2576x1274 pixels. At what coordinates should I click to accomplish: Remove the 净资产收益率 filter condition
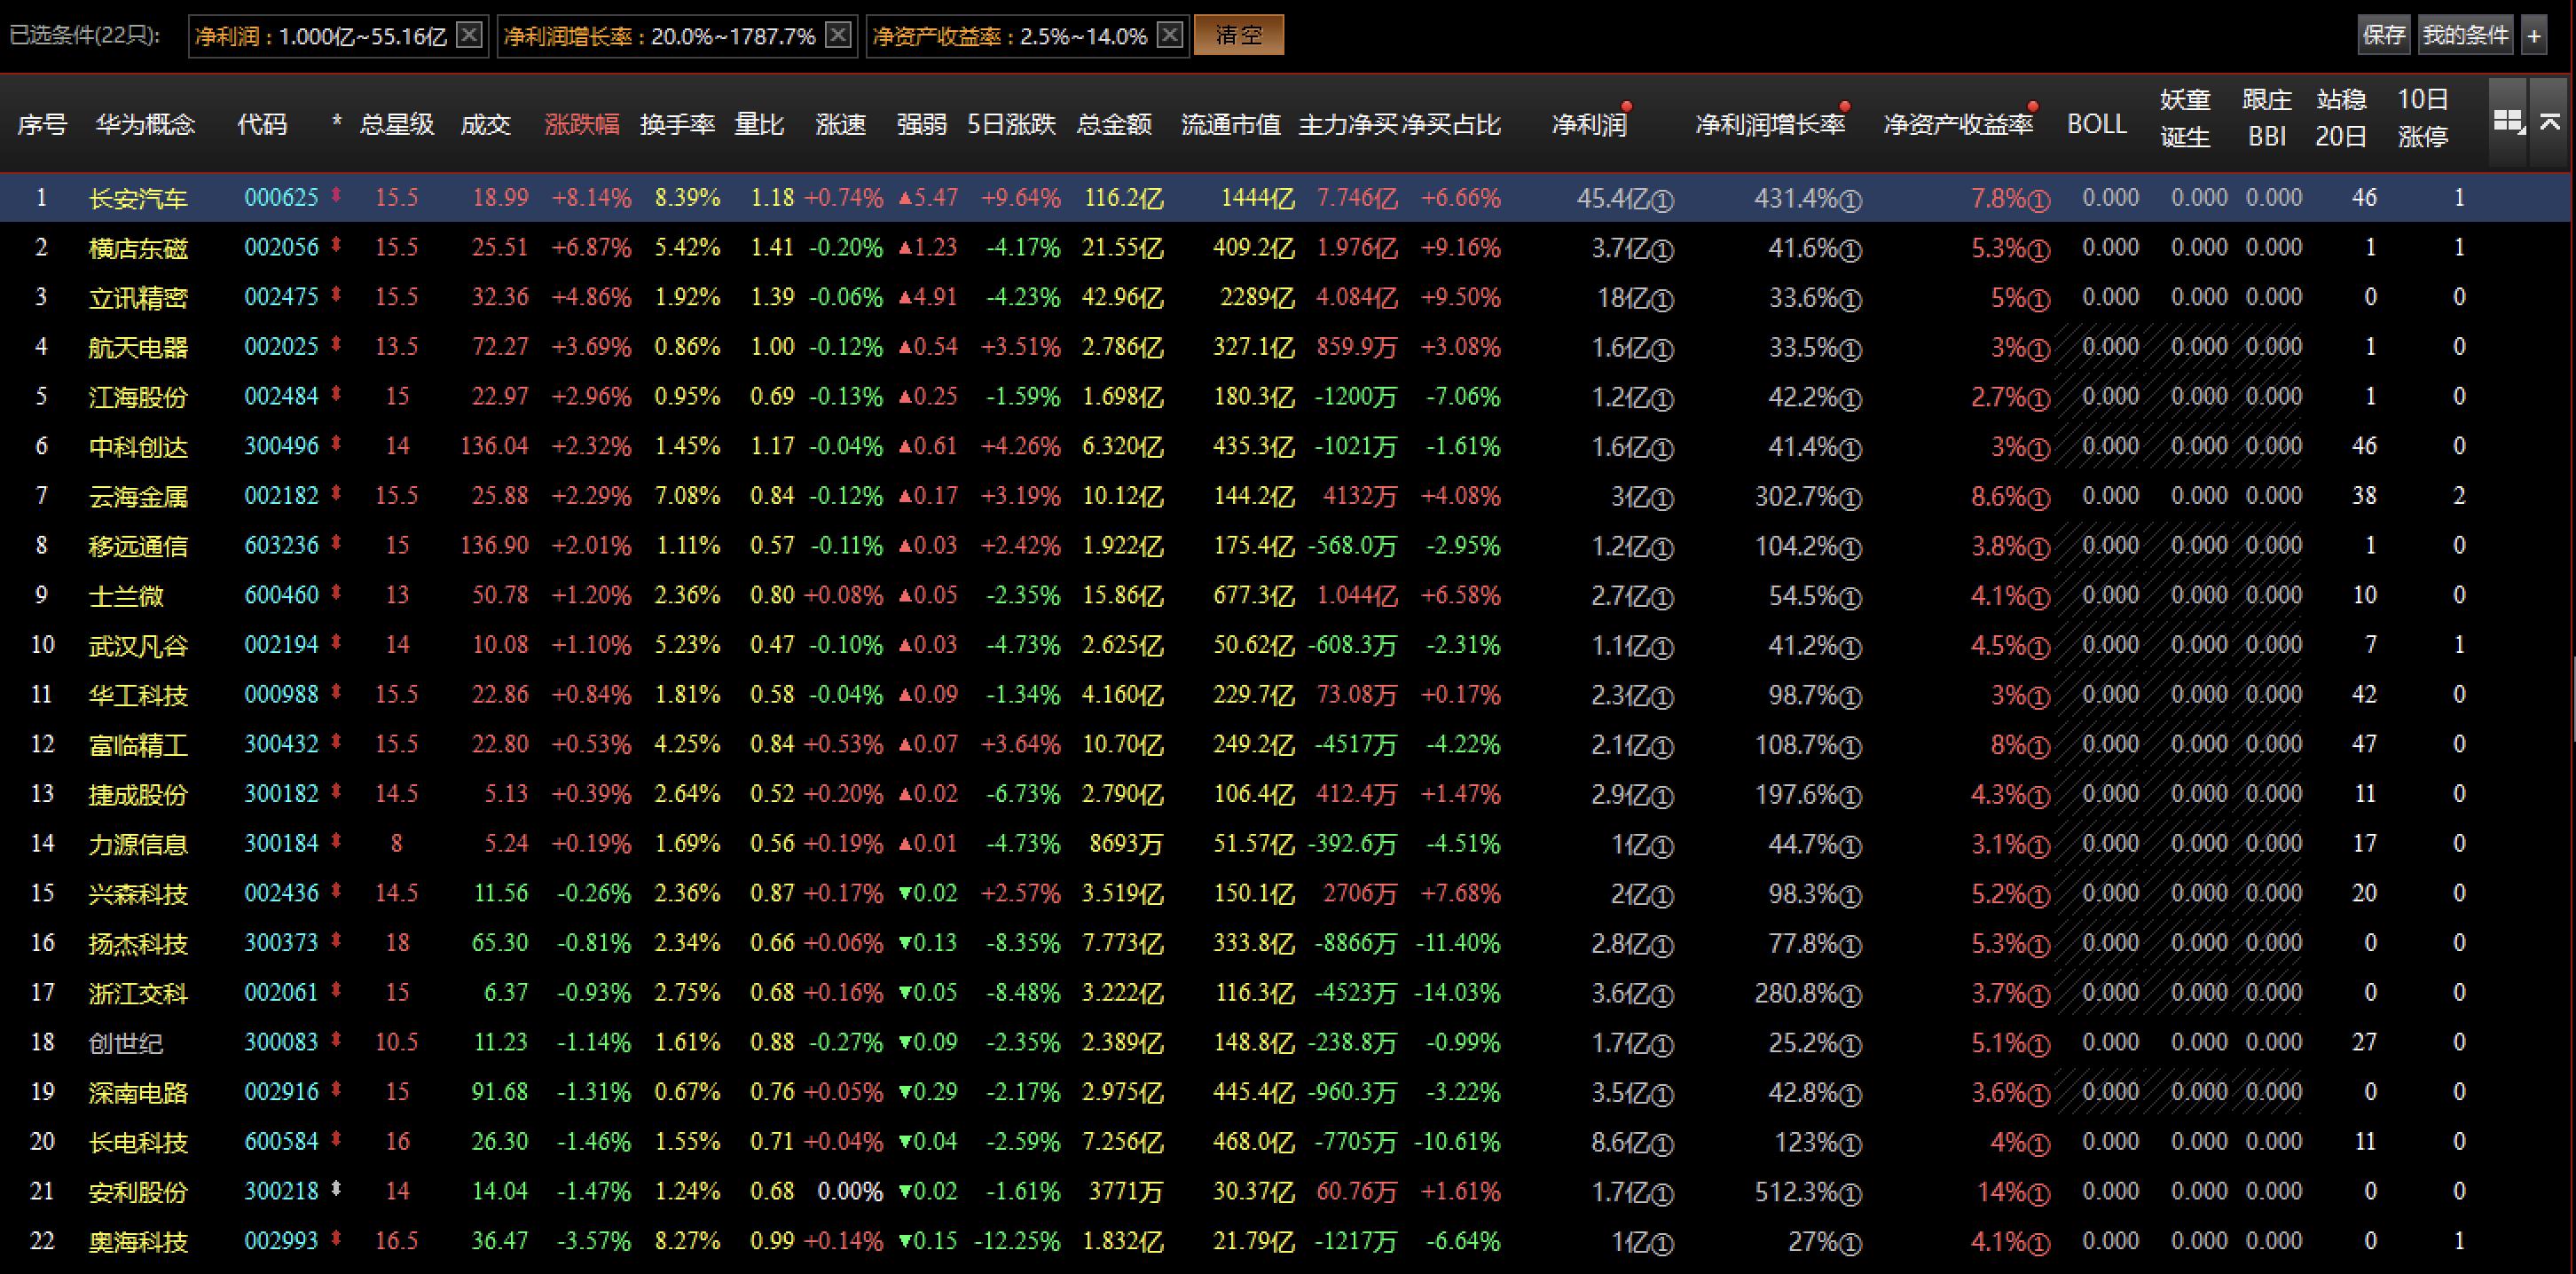coord(1169,35)
